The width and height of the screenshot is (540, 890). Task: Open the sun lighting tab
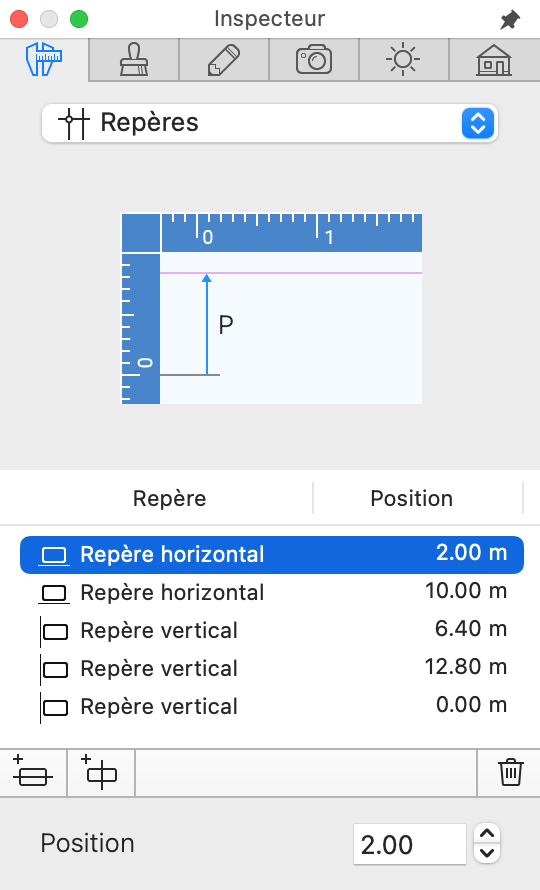(x=403, y=60)
